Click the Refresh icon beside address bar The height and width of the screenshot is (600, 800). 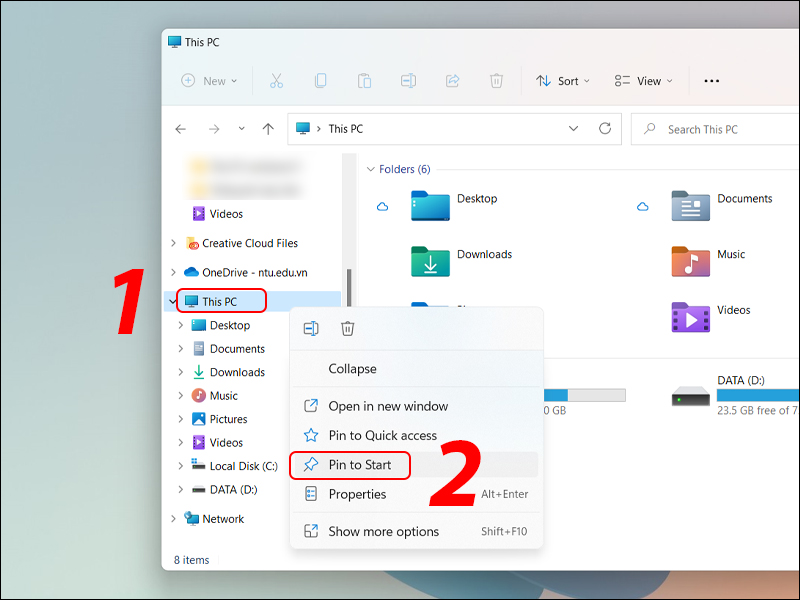click(x=604, y=129)
